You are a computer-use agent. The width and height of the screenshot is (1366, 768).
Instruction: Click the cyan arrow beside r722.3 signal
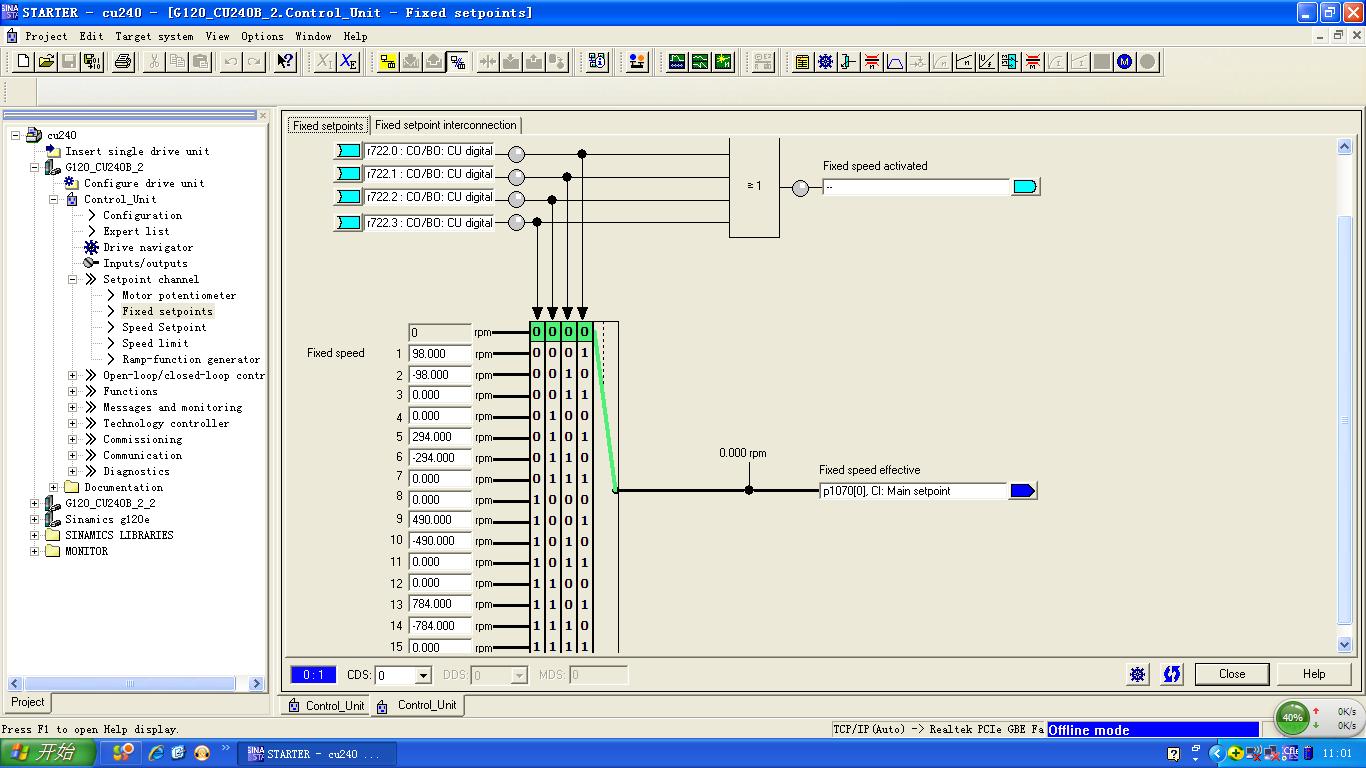point(348,222)
